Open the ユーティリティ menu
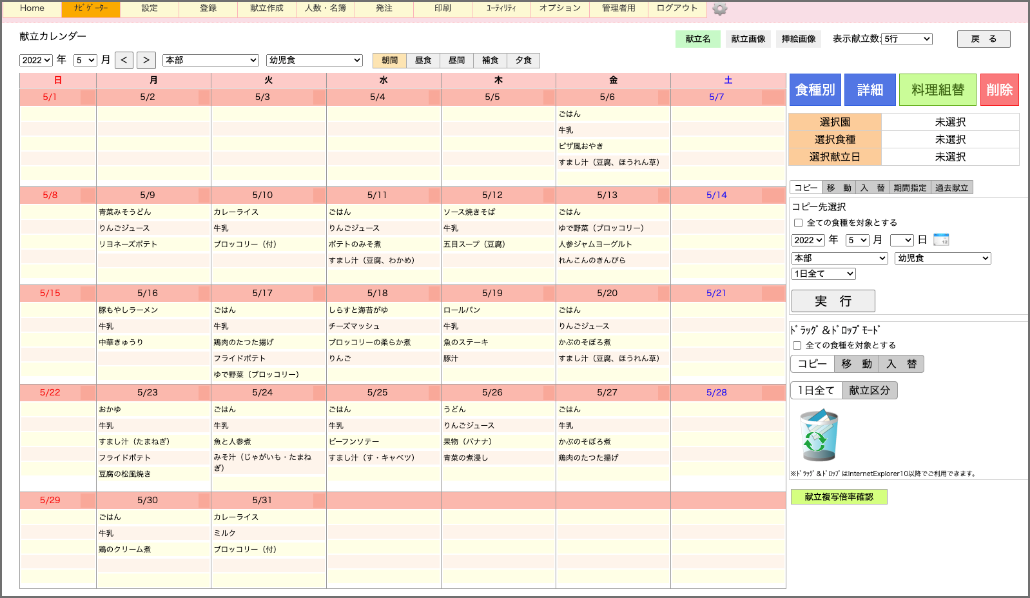This screenshot has width=1030, height=598. [x=501, y=9]
